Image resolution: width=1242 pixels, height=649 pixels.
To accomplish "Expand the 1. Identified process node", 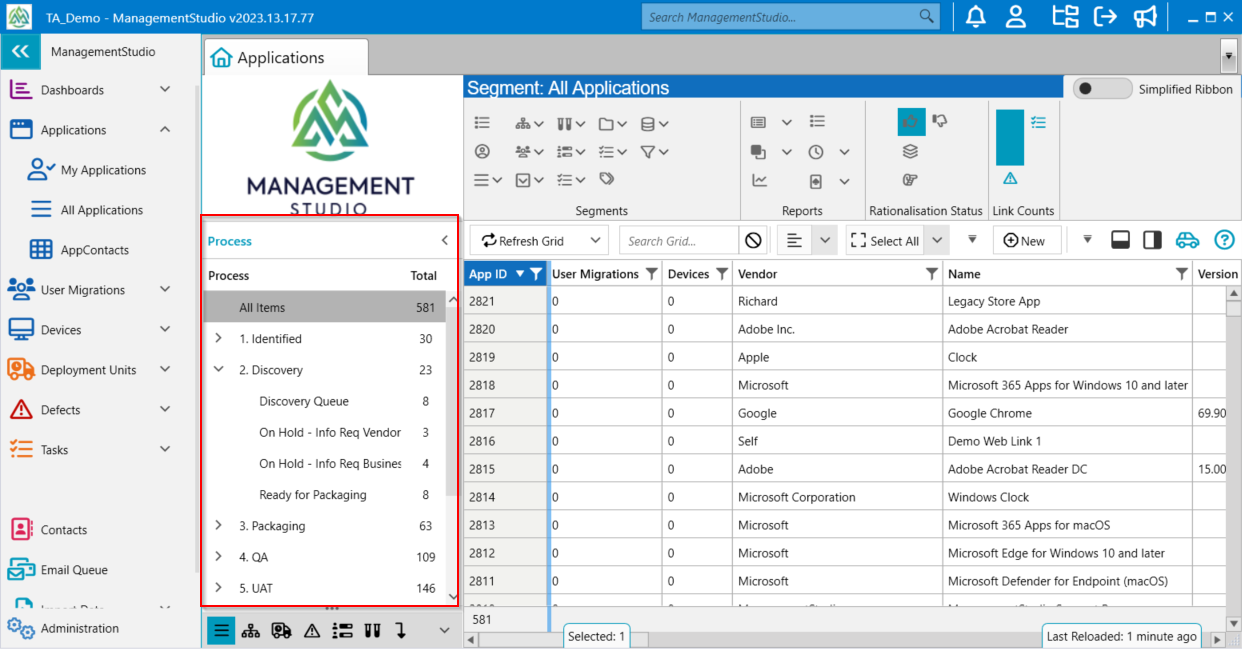I will tap(218, 339).
